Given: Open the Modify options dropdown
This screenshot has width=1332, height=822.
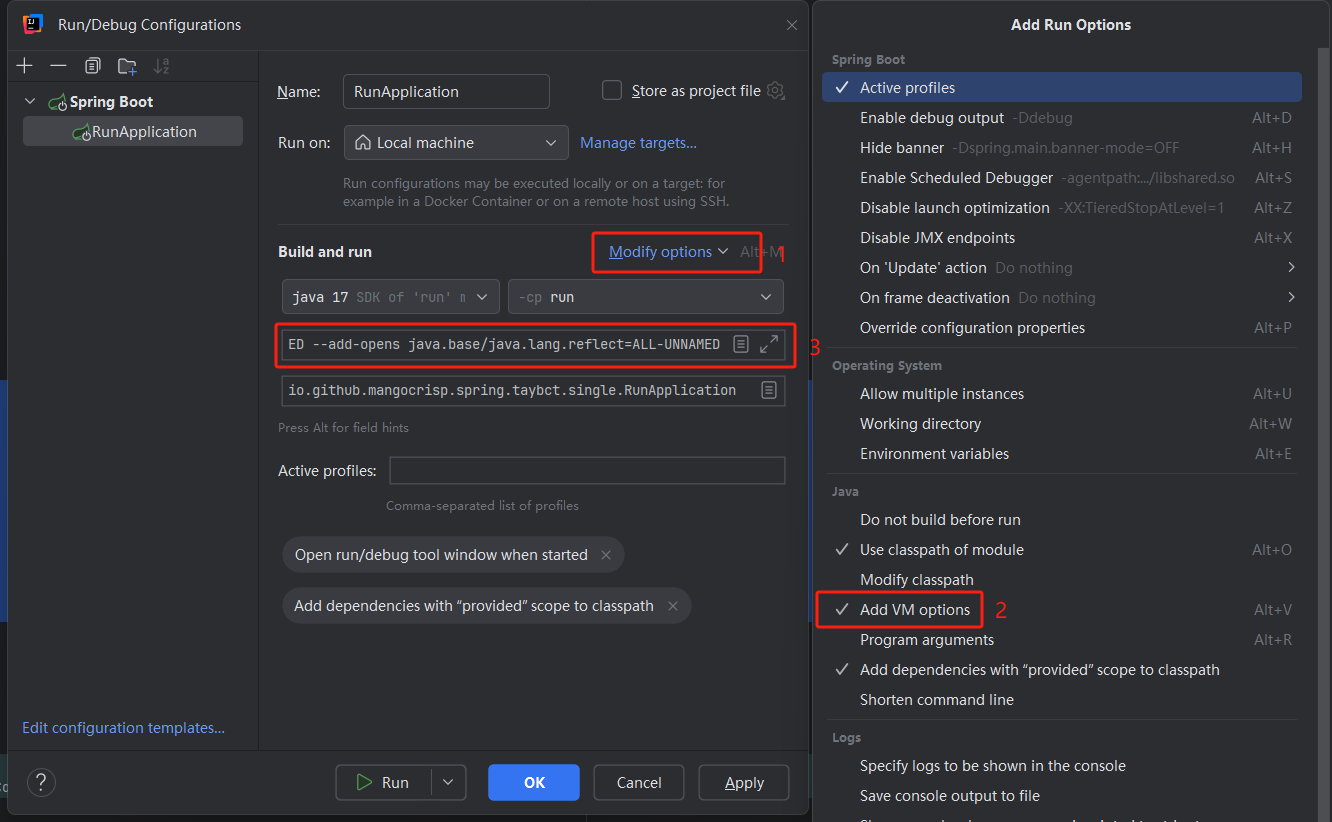Looking at the screenshot, I should point(669,252).
